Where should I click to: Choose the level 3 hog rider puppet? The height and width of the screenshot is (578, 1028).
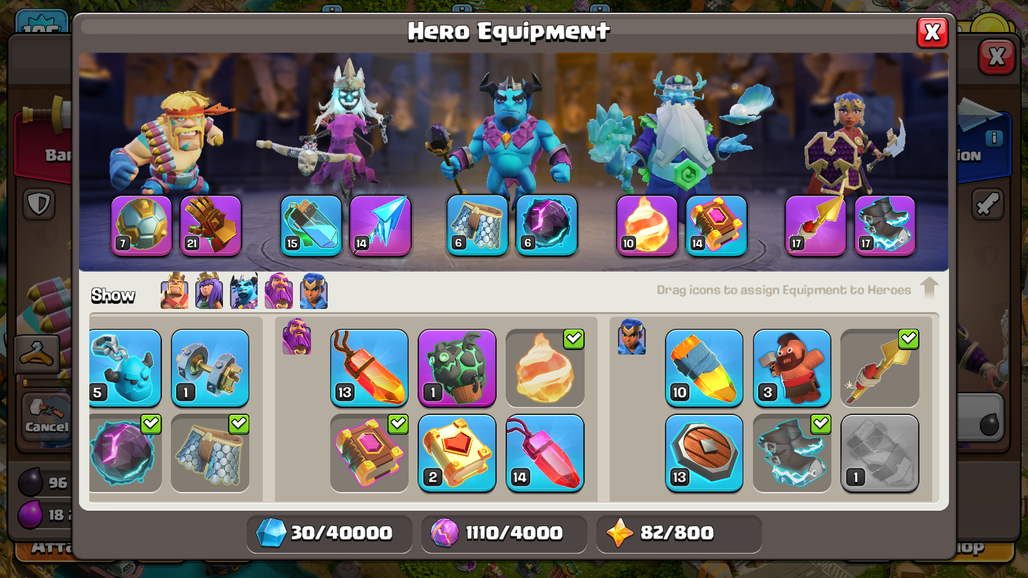pyautogui.click(x=792, y=368)
